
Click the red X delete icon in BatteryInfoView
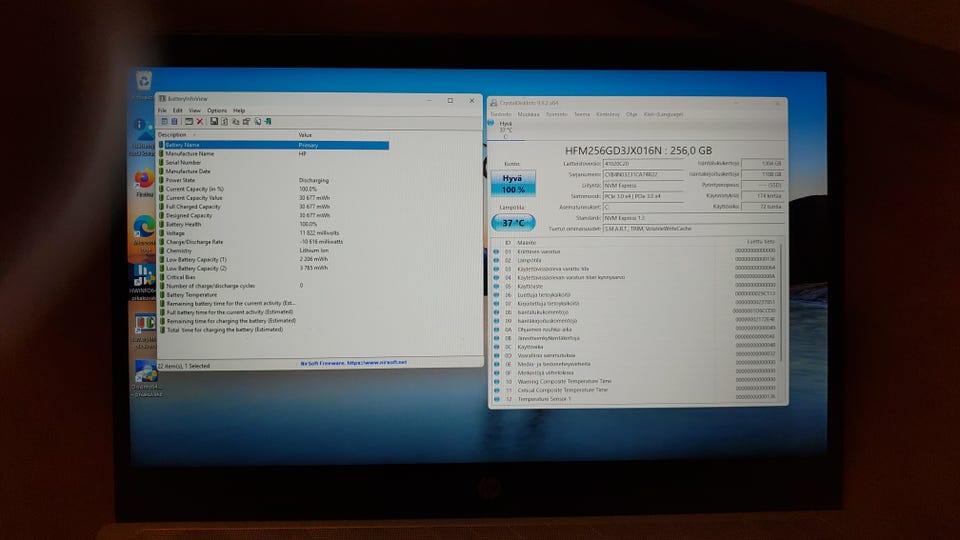tap(200, 121)
